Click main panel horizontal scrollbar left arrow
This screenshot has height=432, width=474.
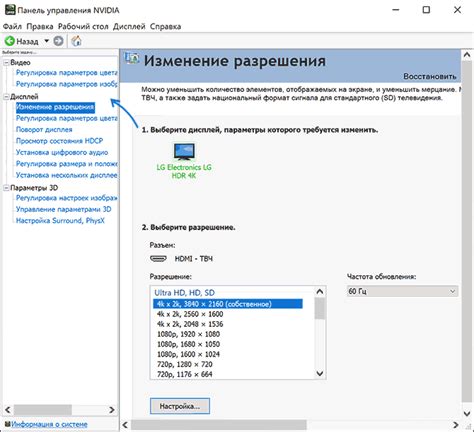[x=125, y=425]
